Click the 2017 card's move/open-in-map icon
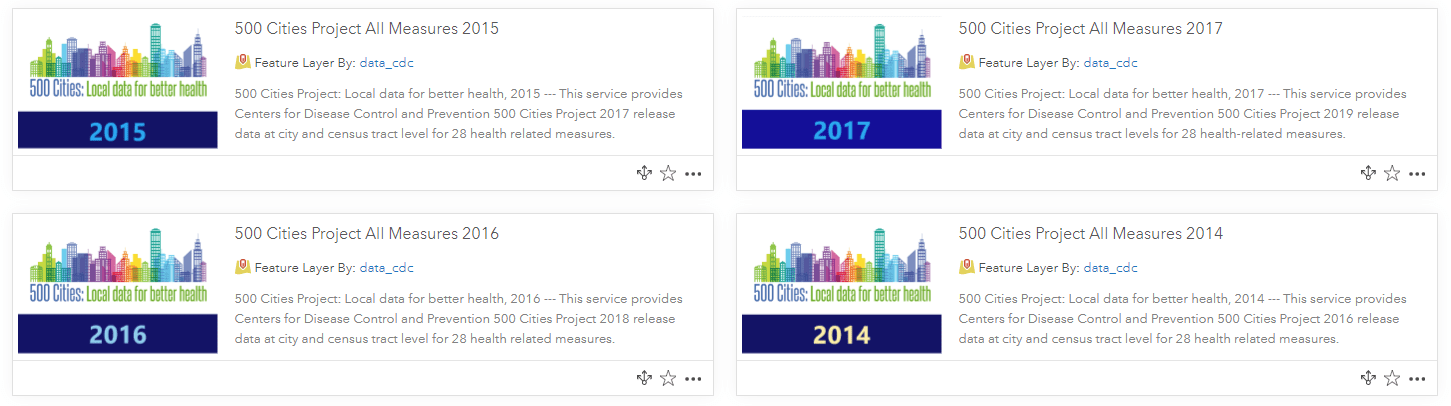 point(1369,173)
